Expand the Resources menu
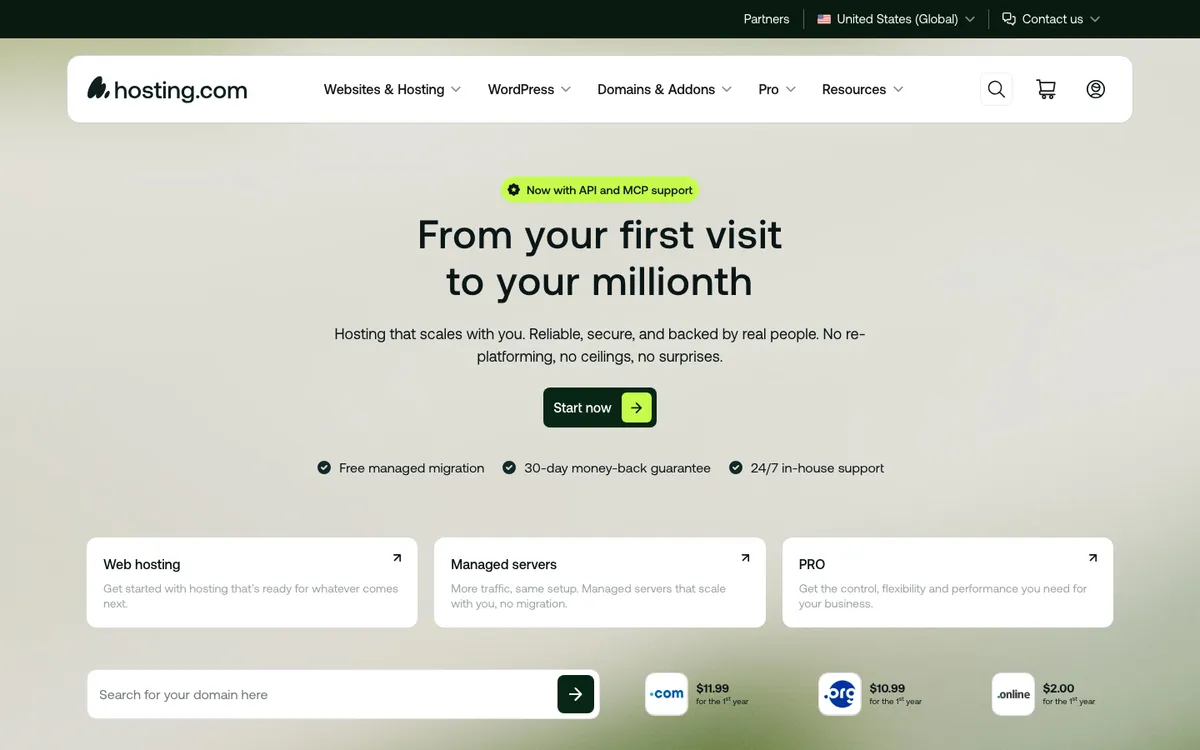 pyautogui.click(x=863, y=89)
